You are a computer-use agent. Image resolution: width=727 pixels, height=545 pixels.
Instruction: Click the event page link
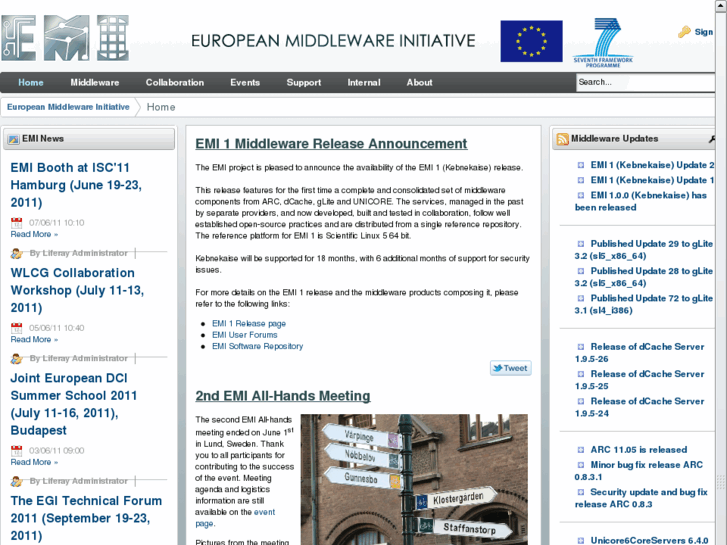235,518
